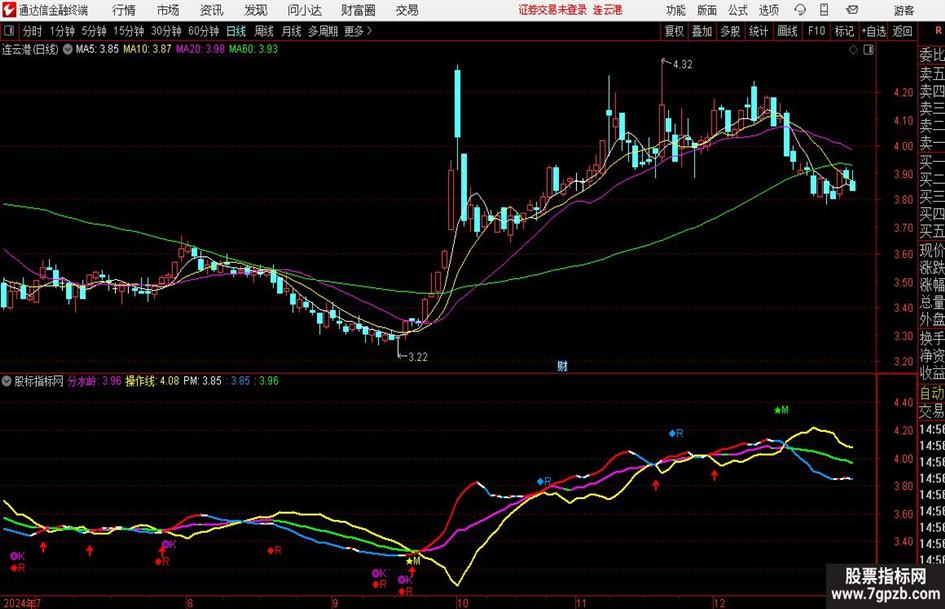Open the 资讯 menu
The height and width of the screenshot is (609, 945).
212,10
